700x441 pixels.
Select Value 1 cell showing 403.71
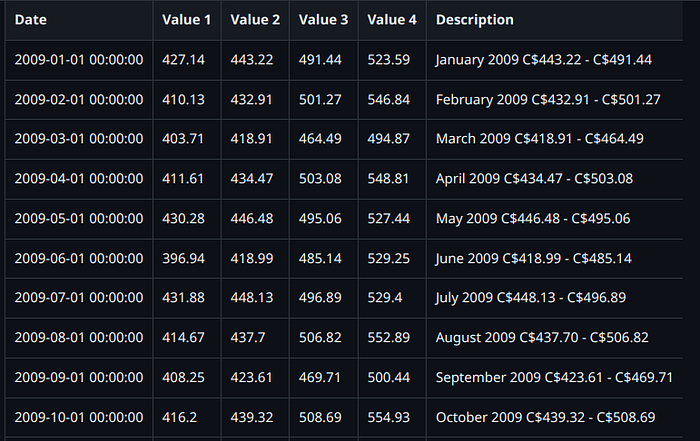tap(183, 139)
